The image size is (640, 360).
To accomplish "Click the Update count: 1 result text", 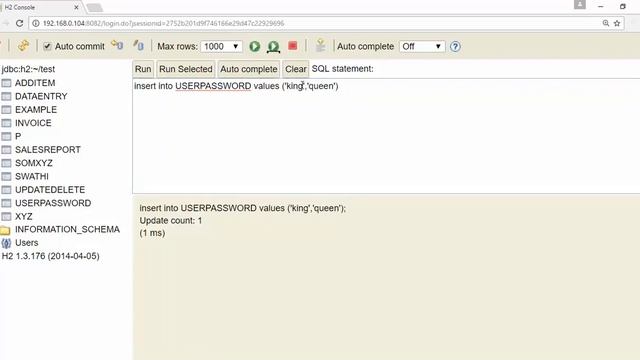I will pyautogui.click(x=171, y=221).
